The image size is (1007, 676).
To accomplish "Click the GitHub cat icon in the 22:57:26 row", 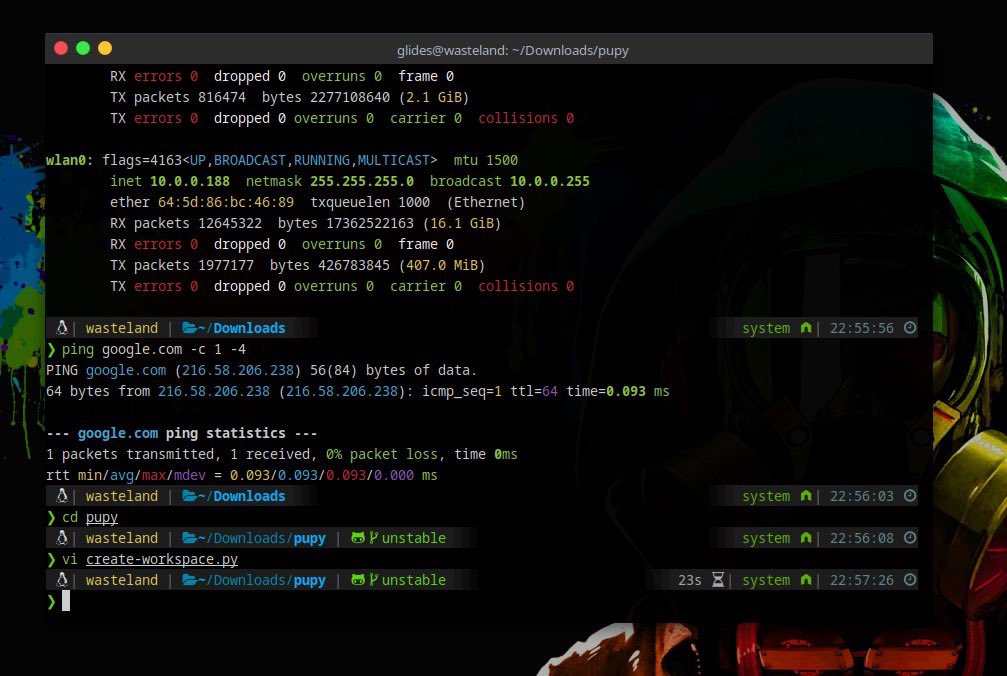I will [358, 580].
